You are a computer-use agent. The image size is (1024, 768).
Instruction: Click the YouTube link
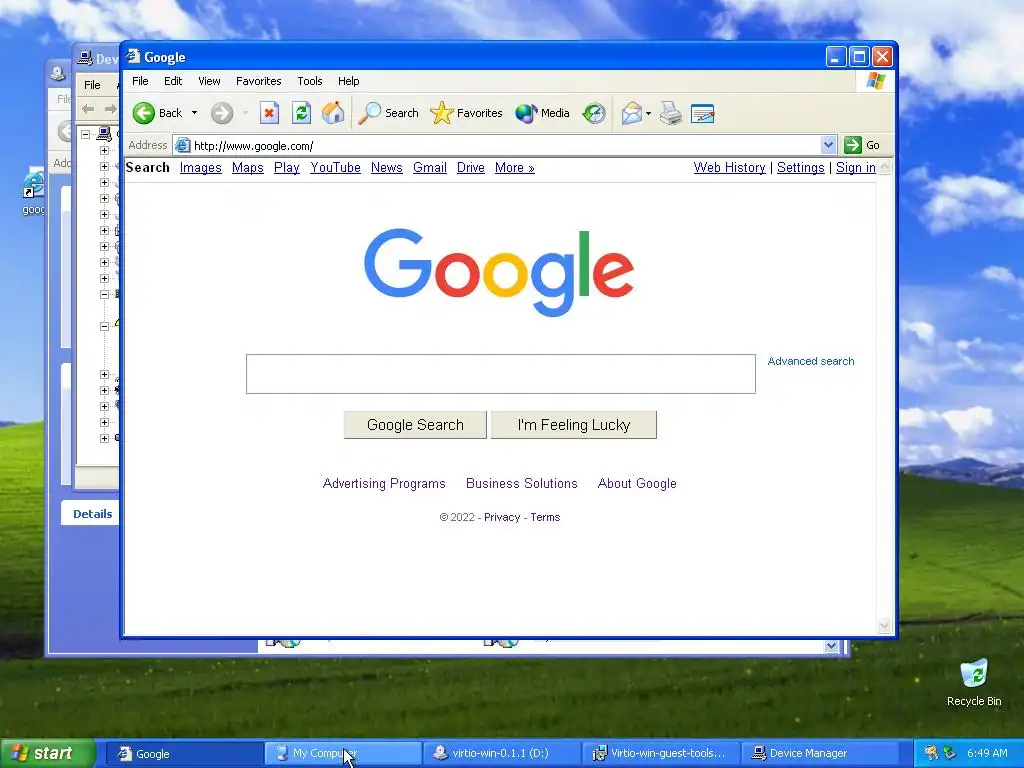[x=335, y=168]
